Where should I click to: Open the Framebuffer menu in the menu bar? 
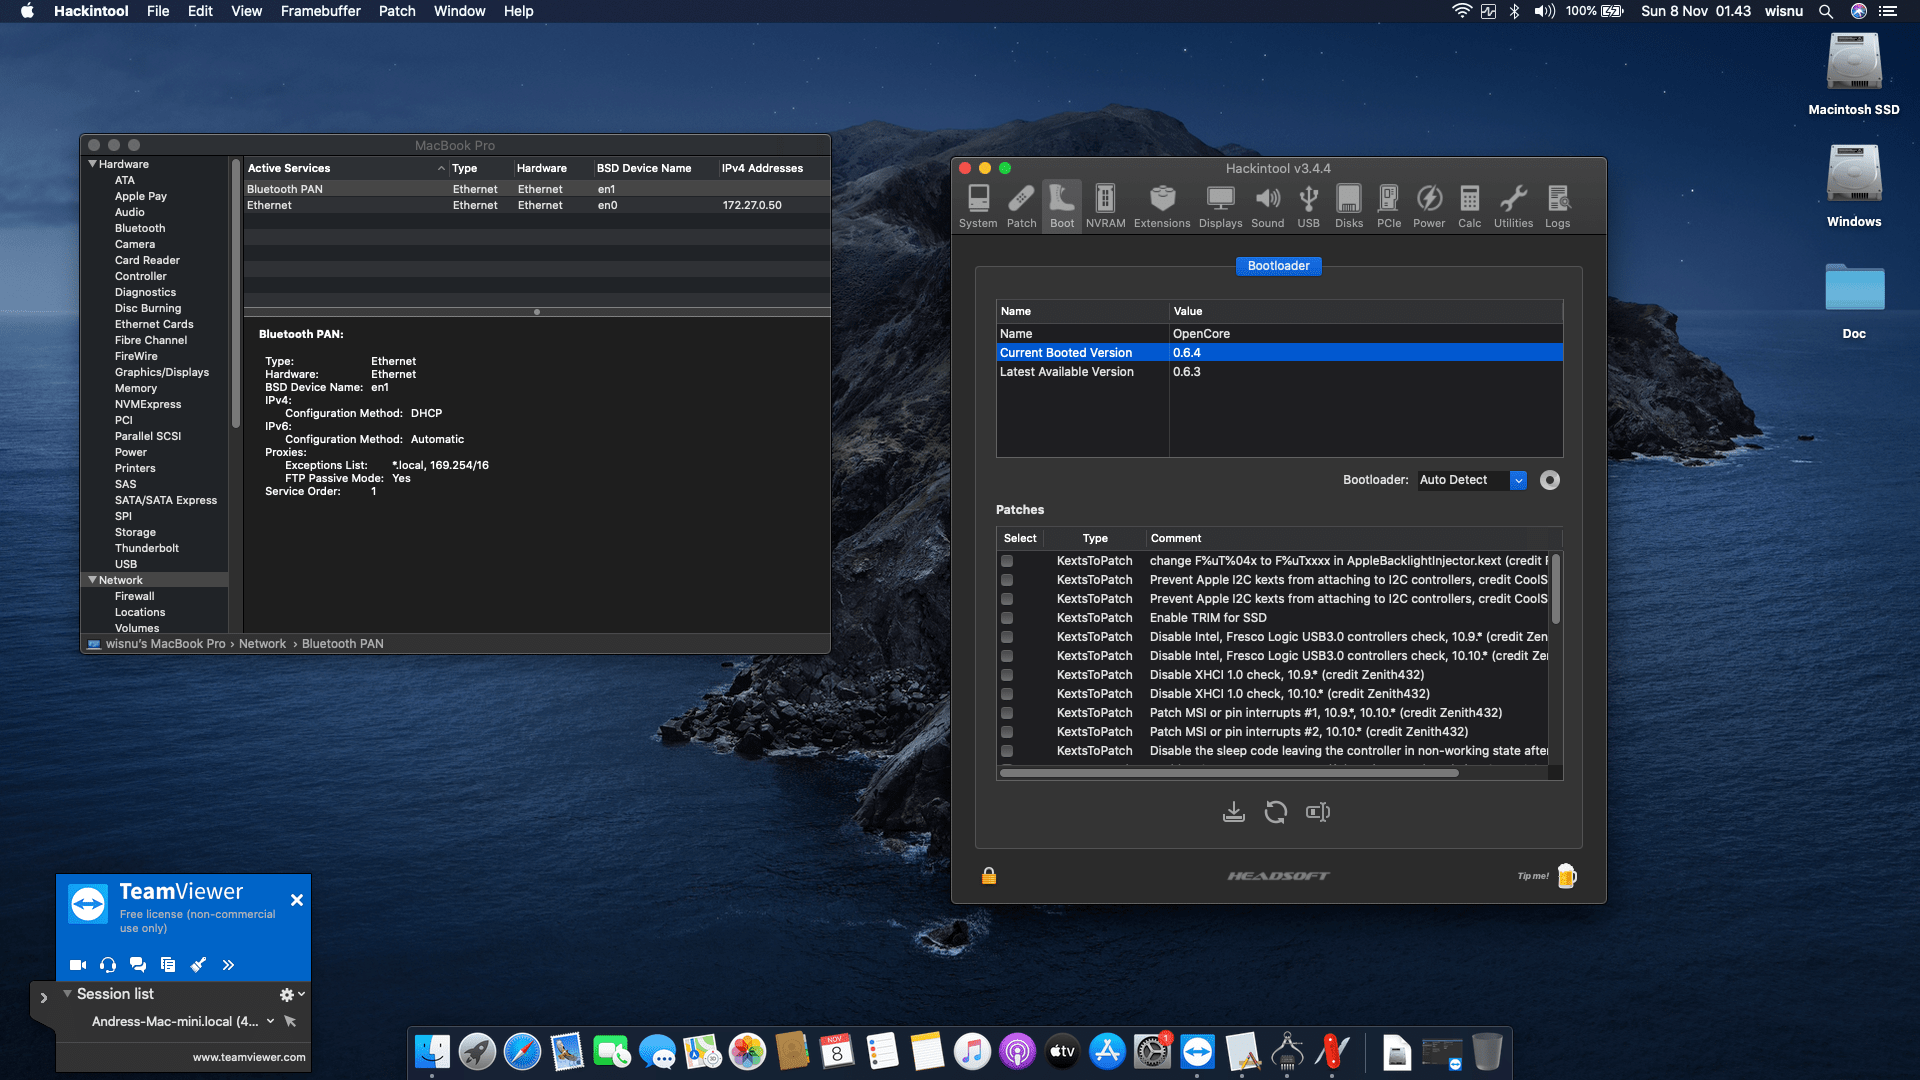tap(320, 11)
